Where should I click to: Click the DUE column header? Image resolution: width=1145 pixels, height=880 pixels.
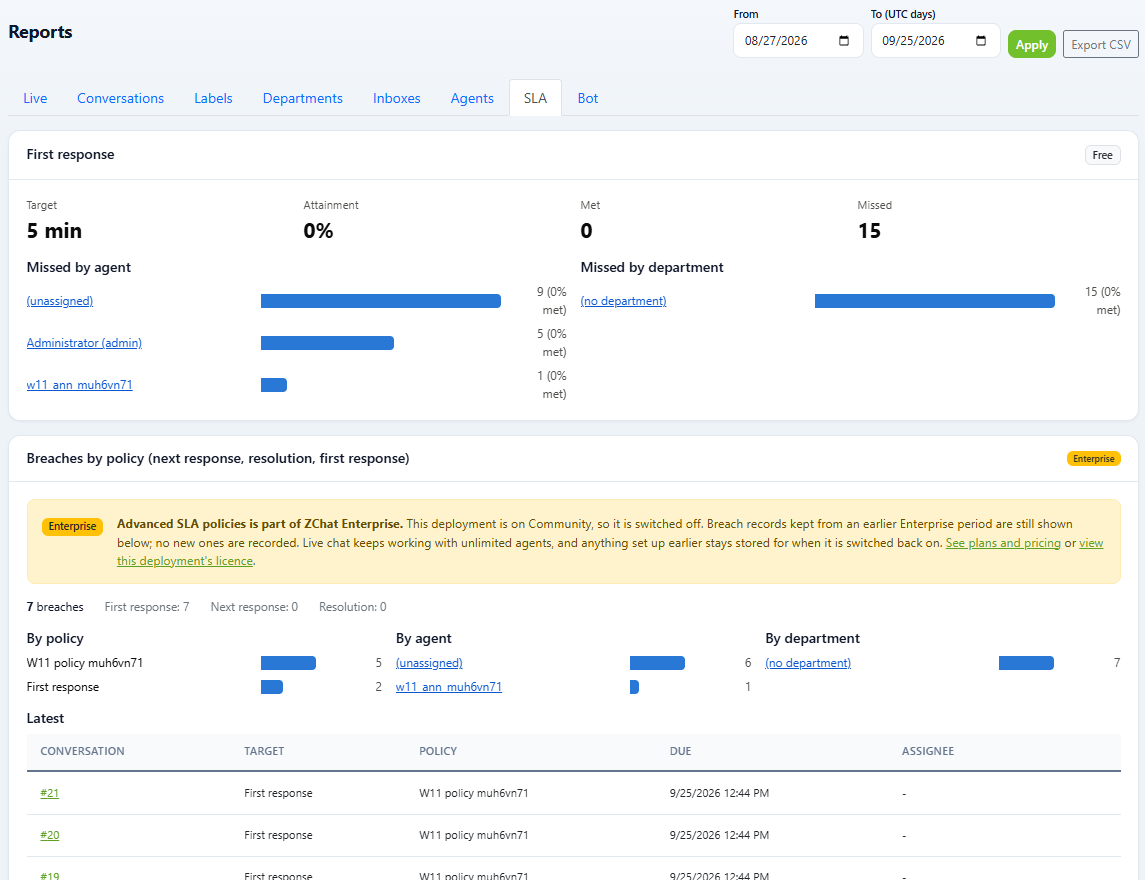point(681,751)
